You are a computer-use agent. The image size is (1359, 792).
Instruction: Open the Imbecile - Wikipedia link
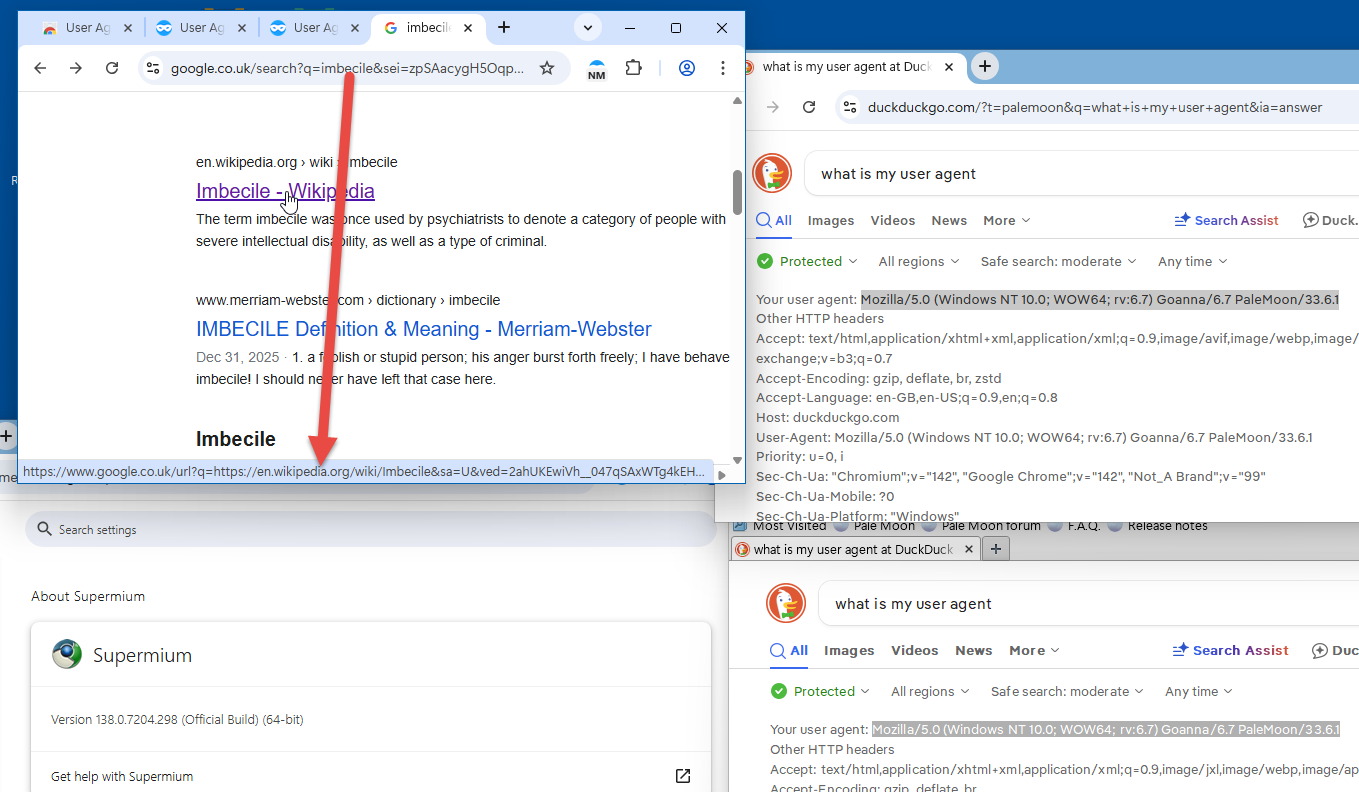(285, 191)
